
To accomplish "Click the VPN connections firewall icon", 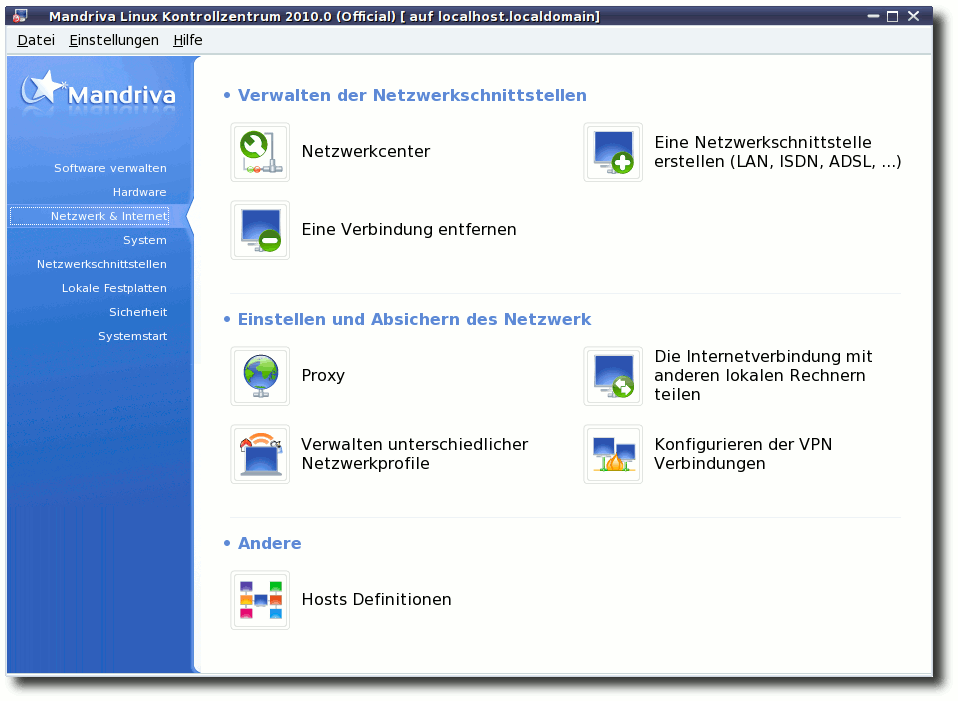I will click(613, 454).
